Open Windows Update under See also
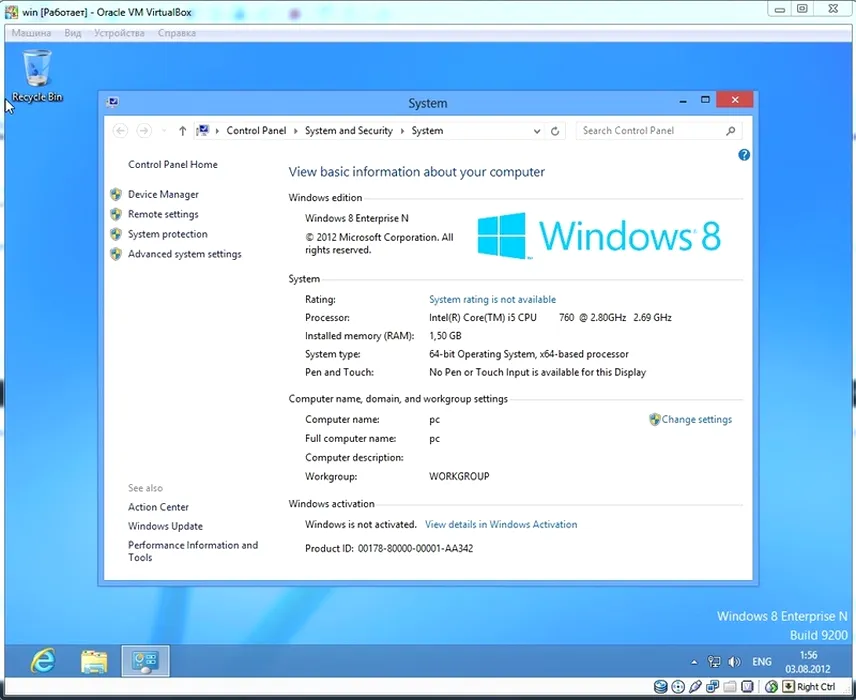 coord(165,526)
